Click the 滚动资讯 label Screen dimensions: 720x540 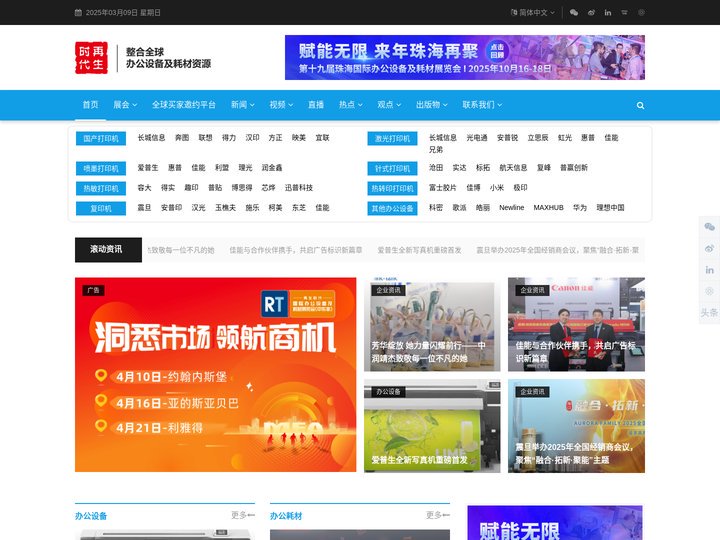(x=108, y=250)
